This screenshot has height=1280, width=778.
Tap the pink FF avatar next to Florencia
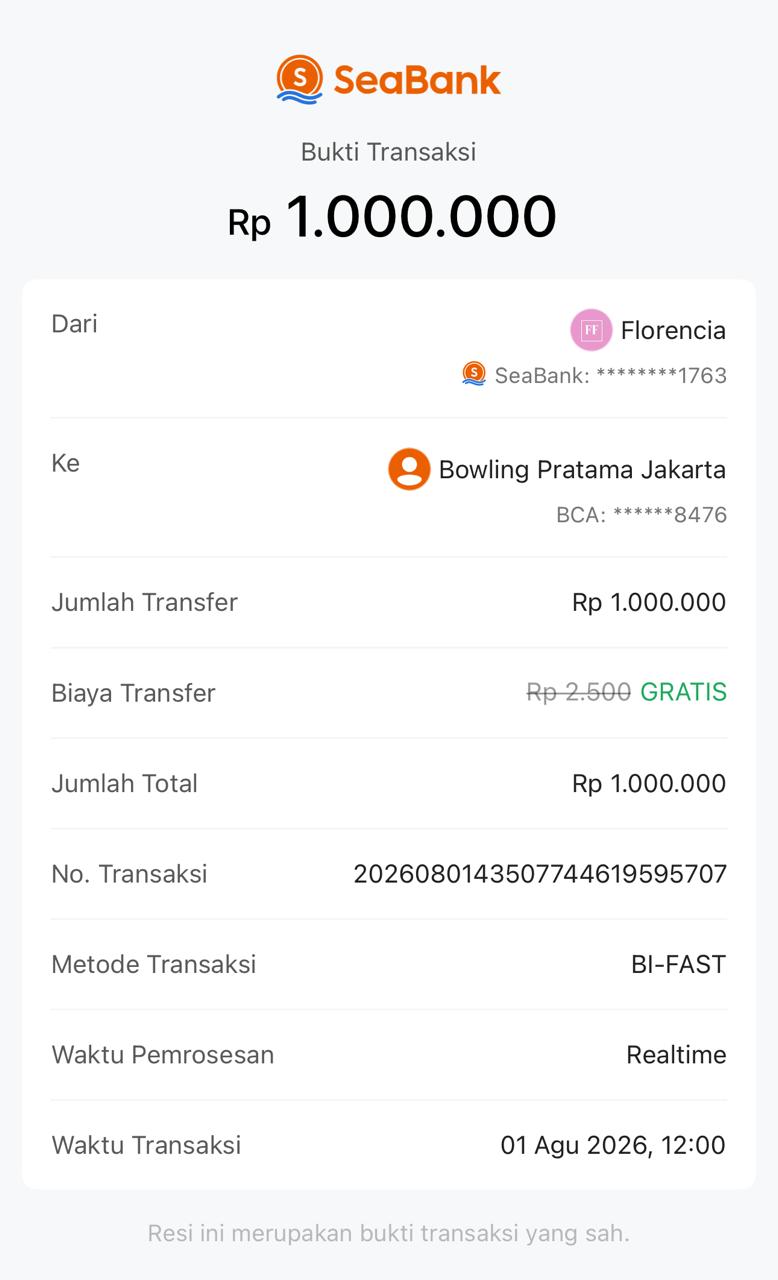pyautogui.click(x=591, y=330)
